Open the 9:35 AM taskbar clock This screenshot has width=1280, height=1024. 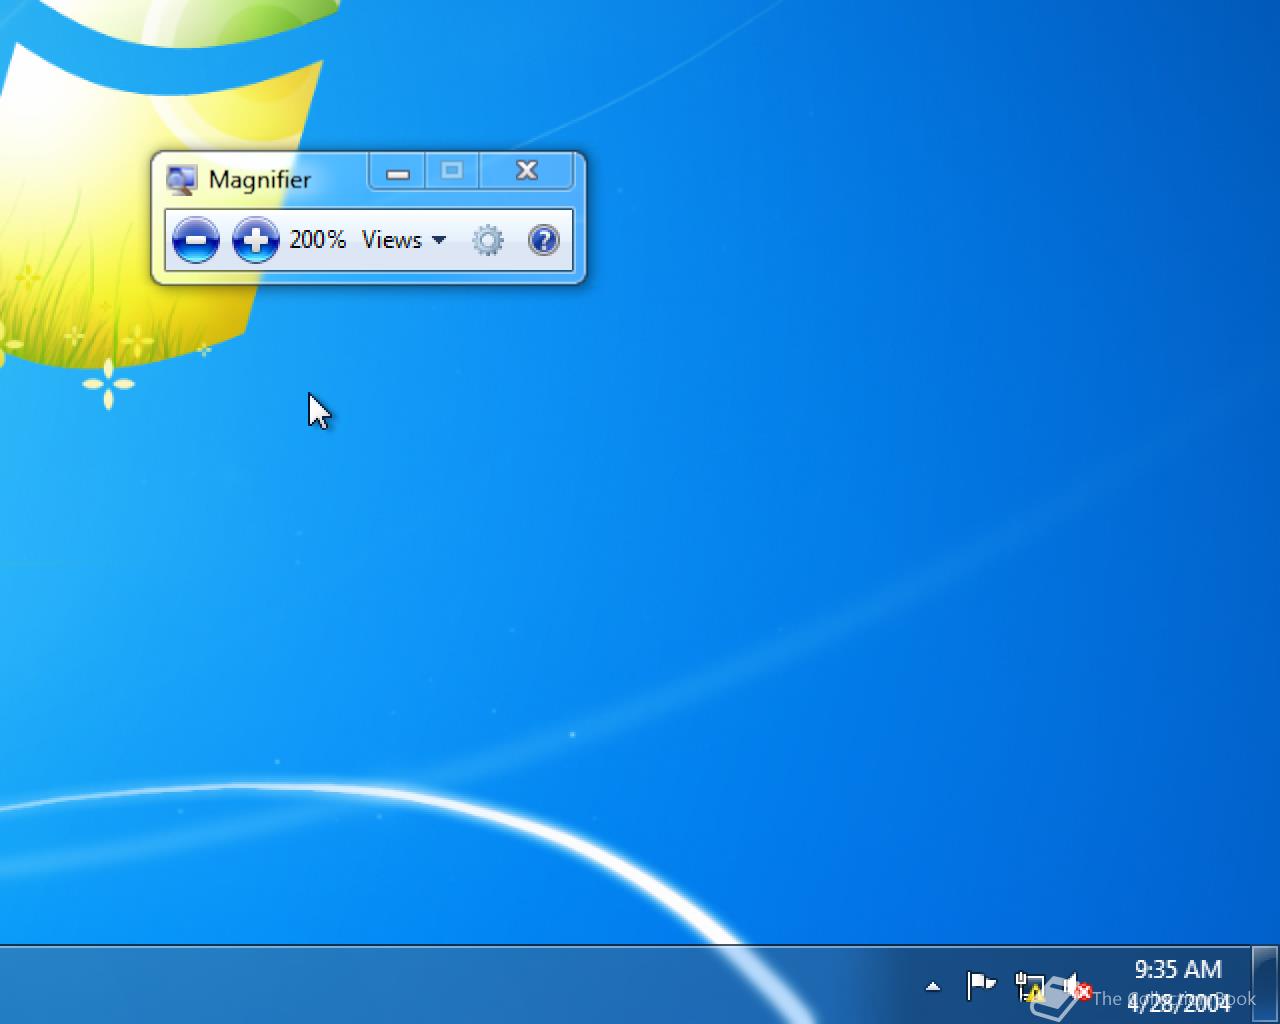(x=1178, y=985)
